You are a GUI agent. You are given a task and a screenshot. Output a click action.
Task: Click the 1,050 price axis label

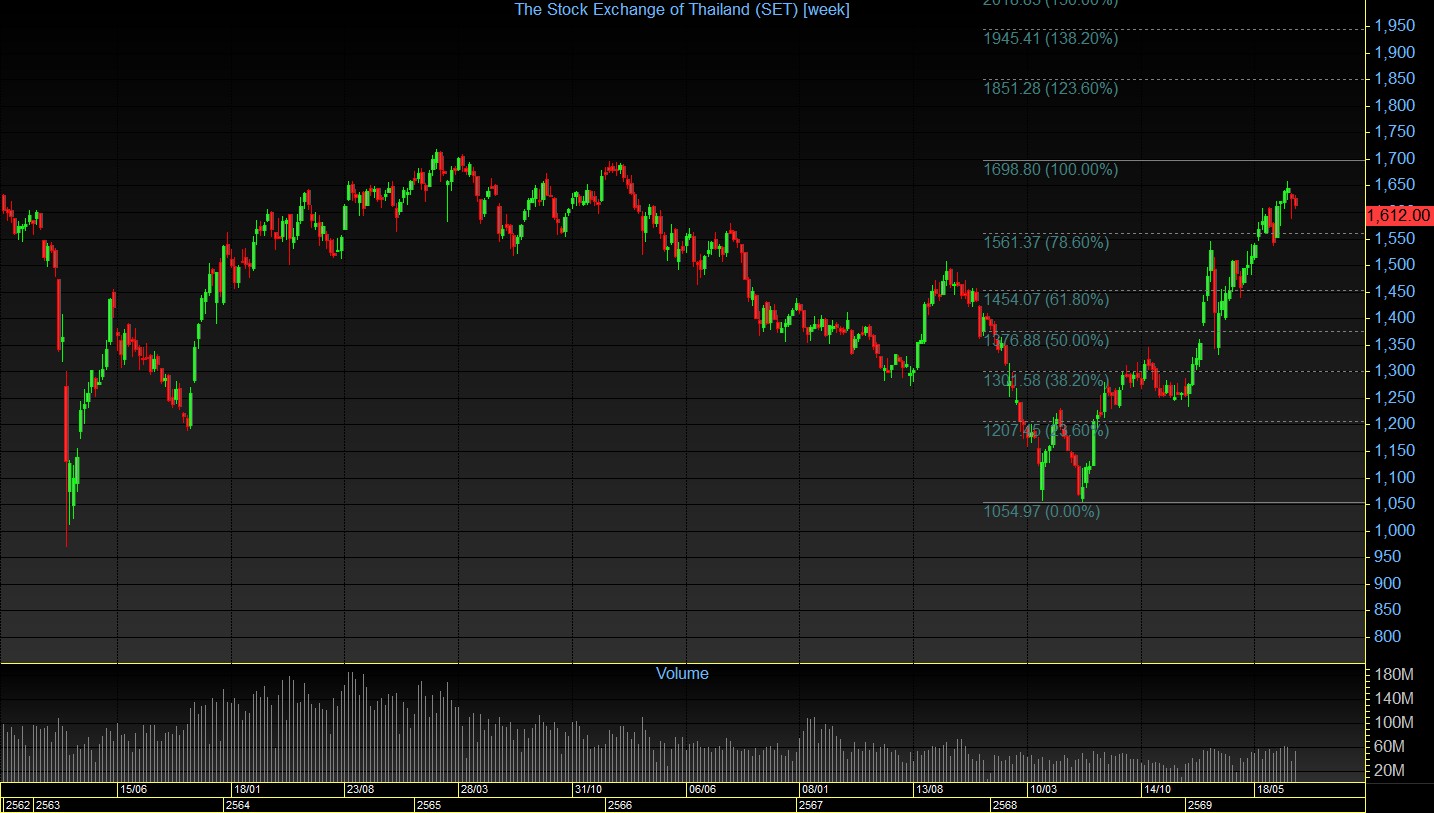(x=1394, y=504)
